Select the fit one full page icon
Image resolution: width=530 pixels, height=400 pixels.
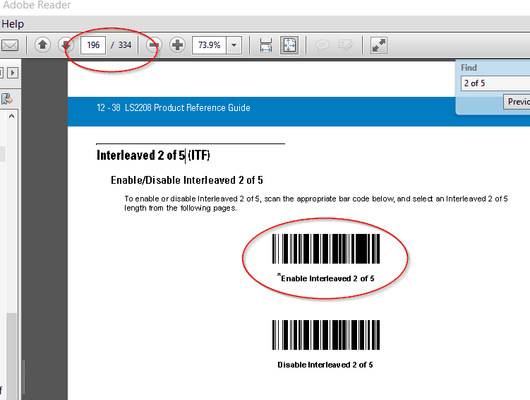[289, 45]
